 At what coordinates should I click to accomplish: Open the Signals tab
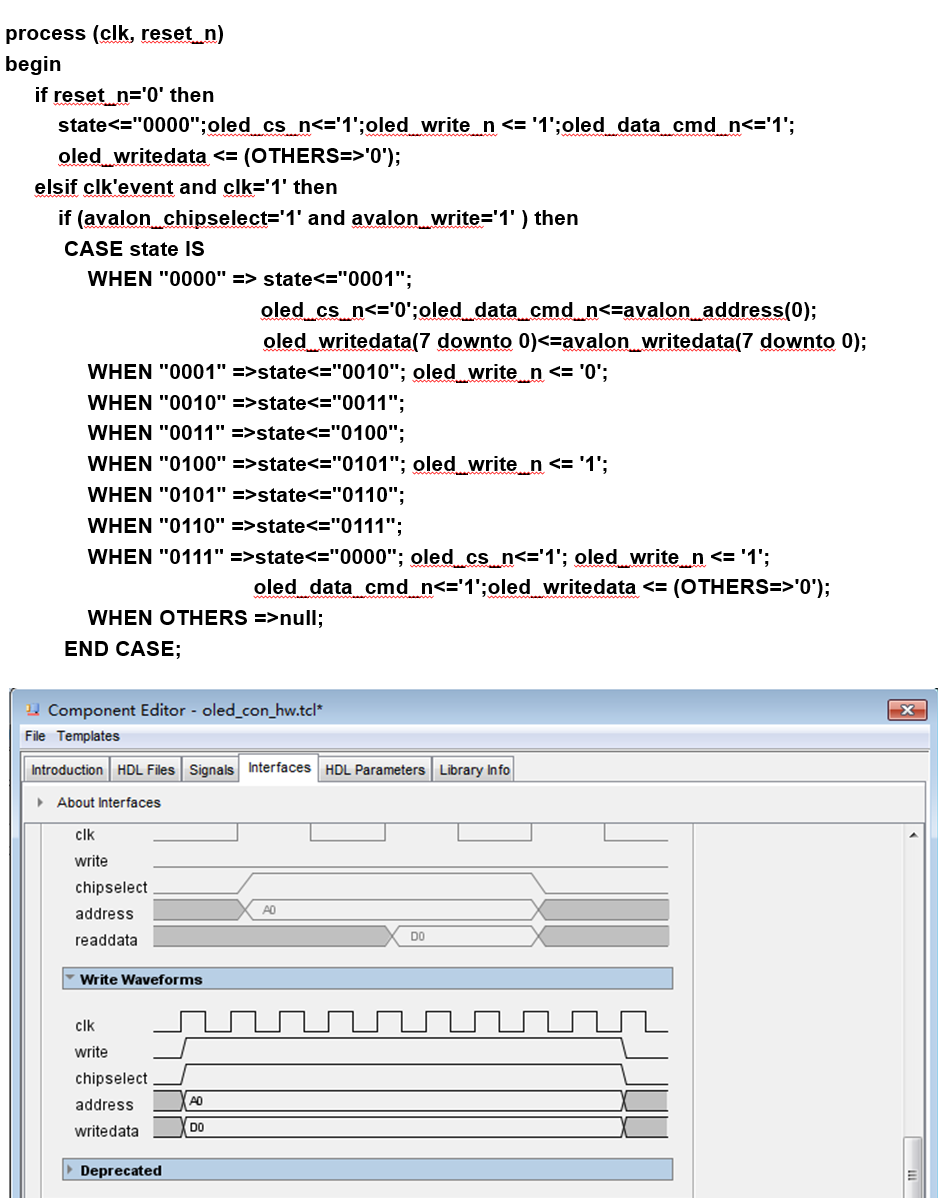[211, 770]
